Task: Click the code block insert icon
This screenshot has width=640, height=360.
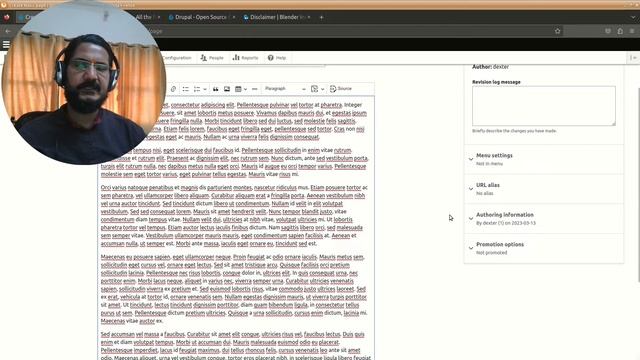Action: click(x=314, y=89)
